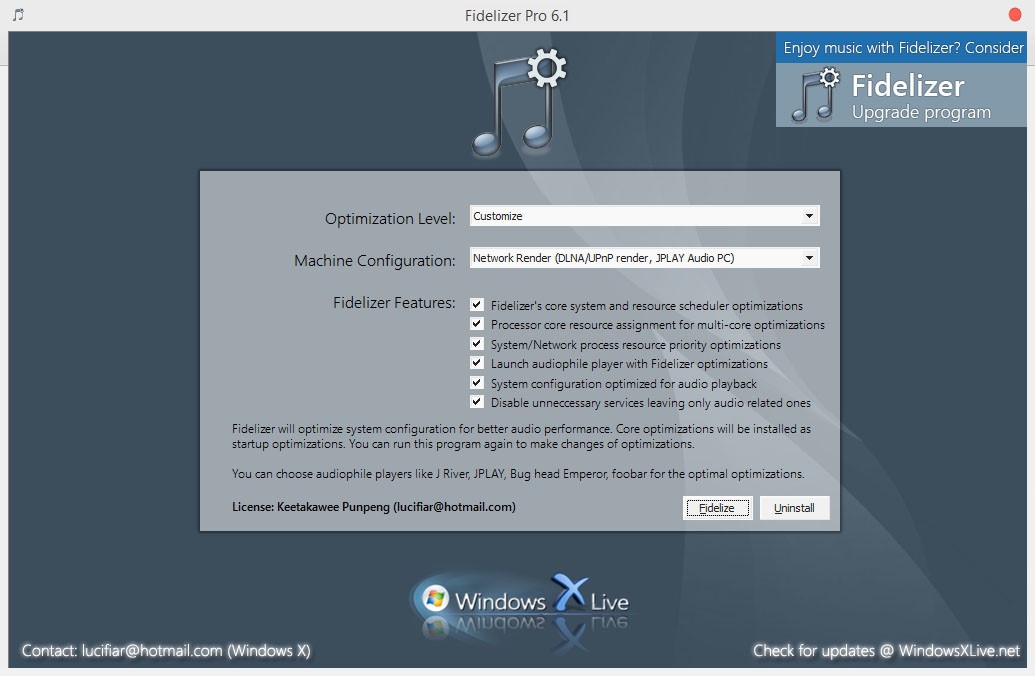Expand the Machine Configuration dropdown
Viewport: 1035px width, 676px height.
click(644, 258)
